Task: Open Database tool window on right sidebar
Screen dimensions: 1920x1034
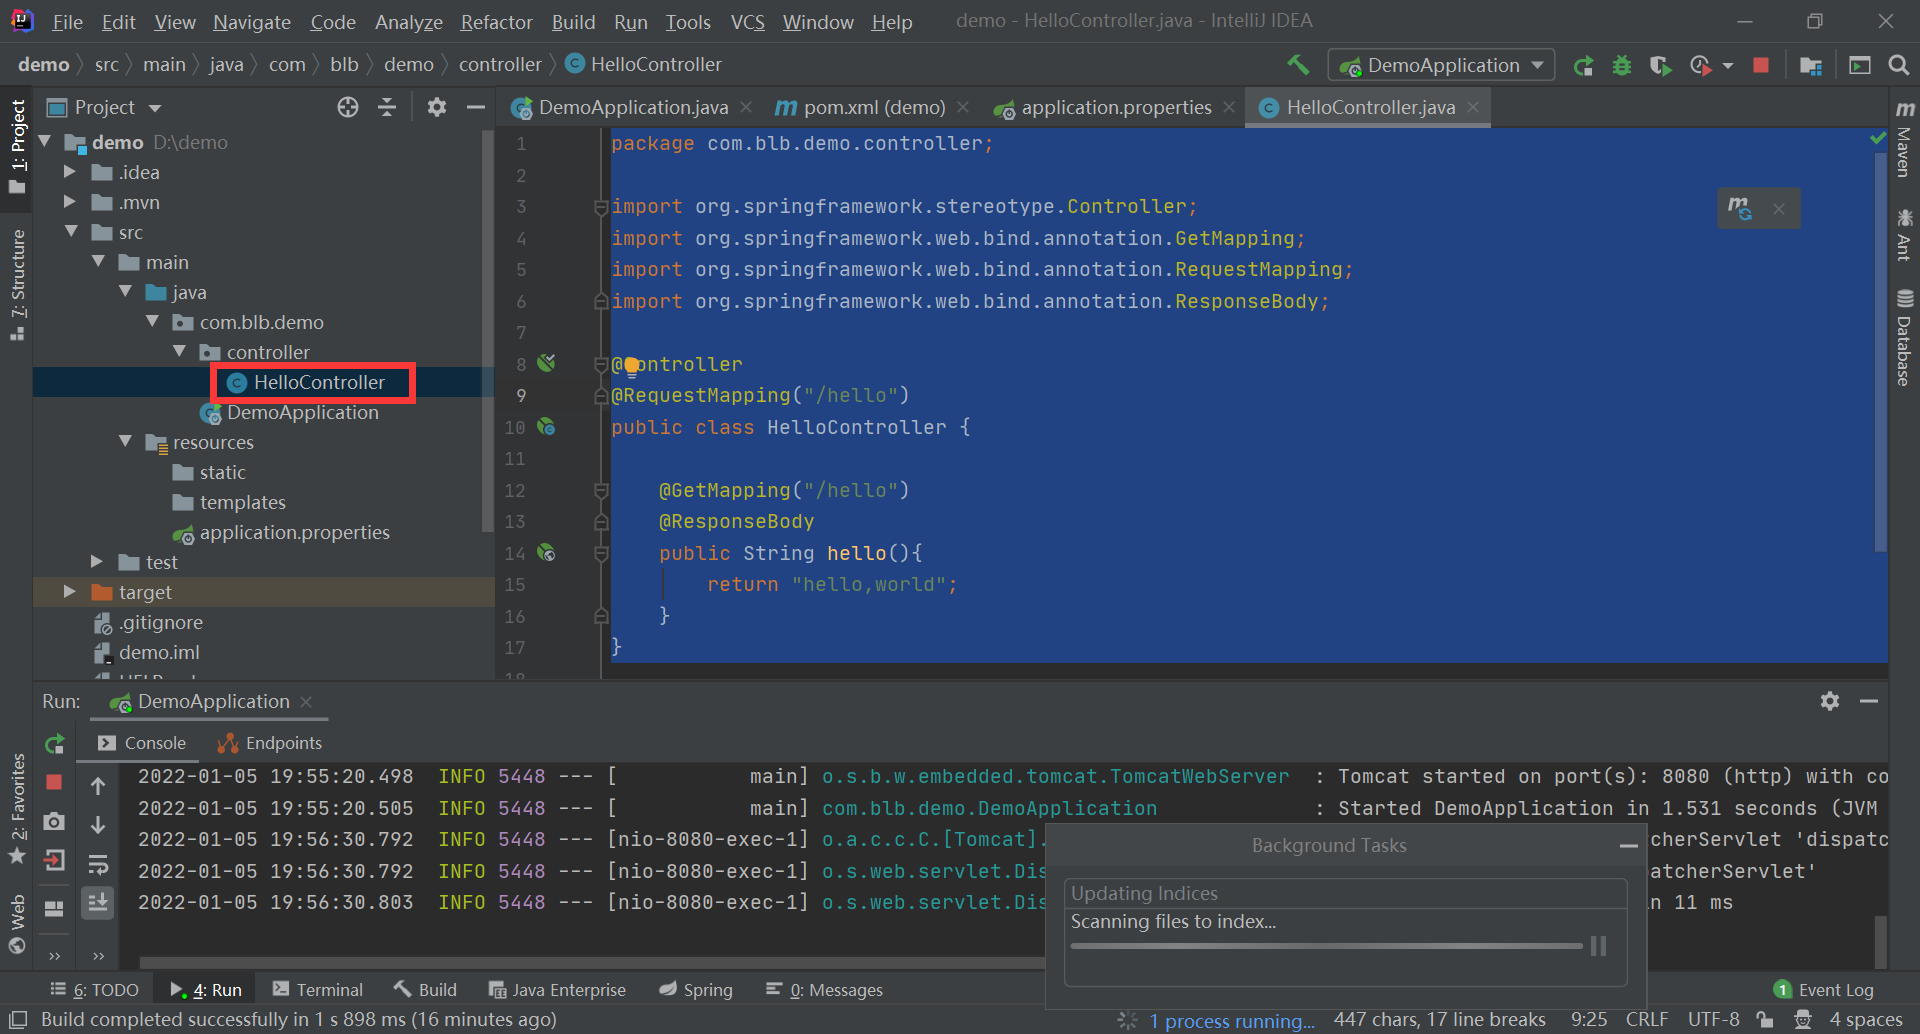Action: point(1904,337)
